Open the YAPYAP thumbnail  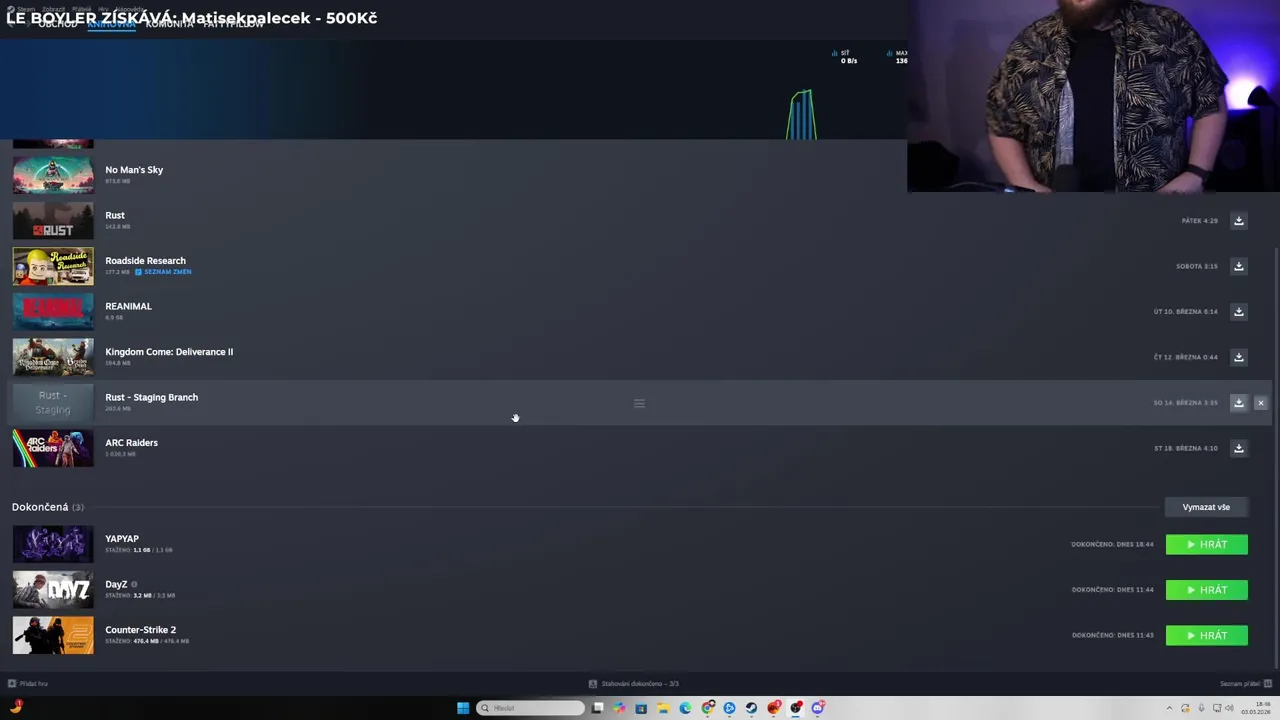tap(53, 544)
